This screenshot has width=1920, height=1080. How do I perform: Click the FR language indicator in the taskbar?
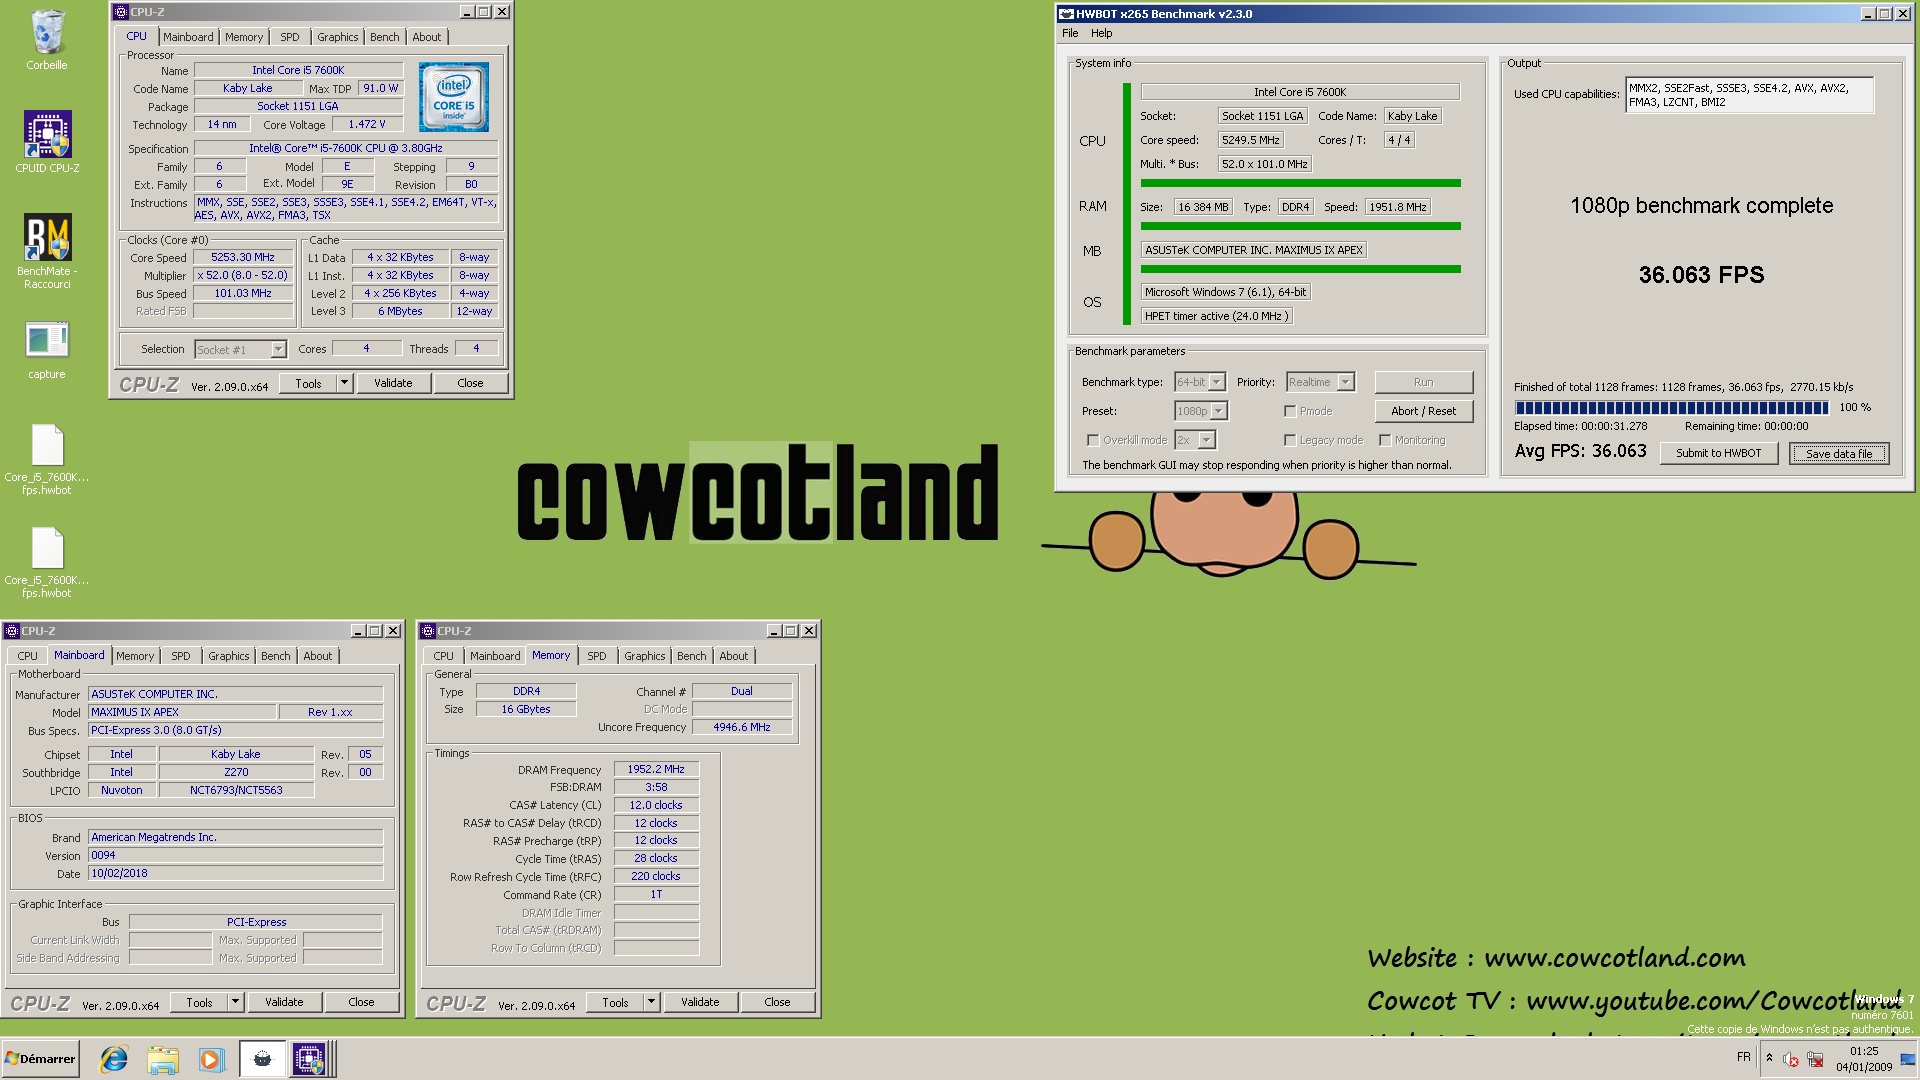coord(1743,1057)
